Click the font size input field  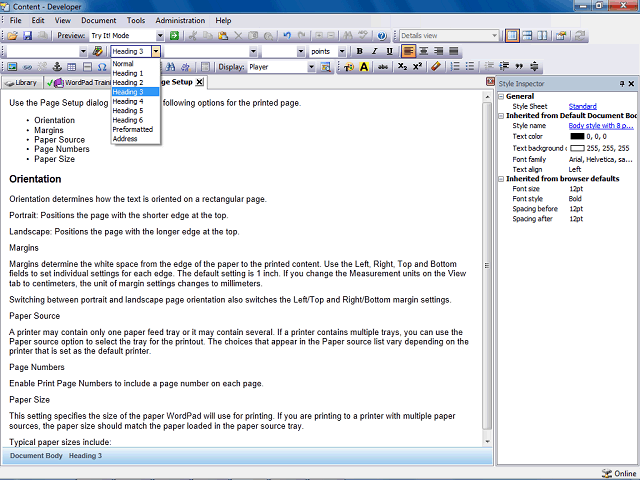point(279,51)
